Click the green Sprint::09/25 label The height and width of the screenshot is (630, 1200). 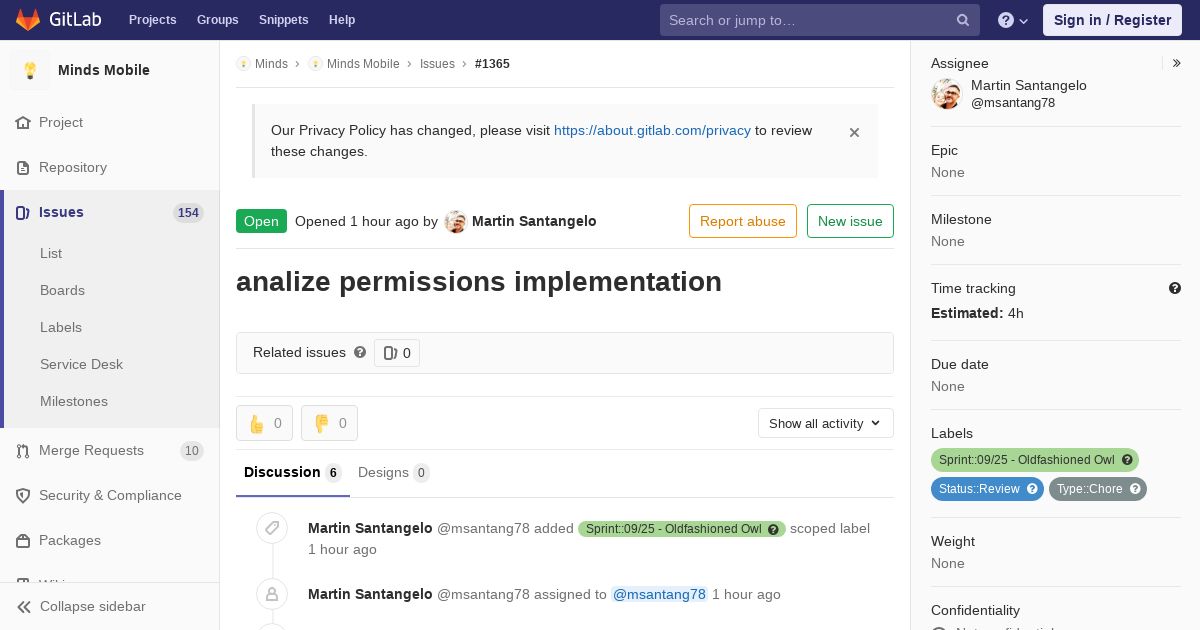1026,460
